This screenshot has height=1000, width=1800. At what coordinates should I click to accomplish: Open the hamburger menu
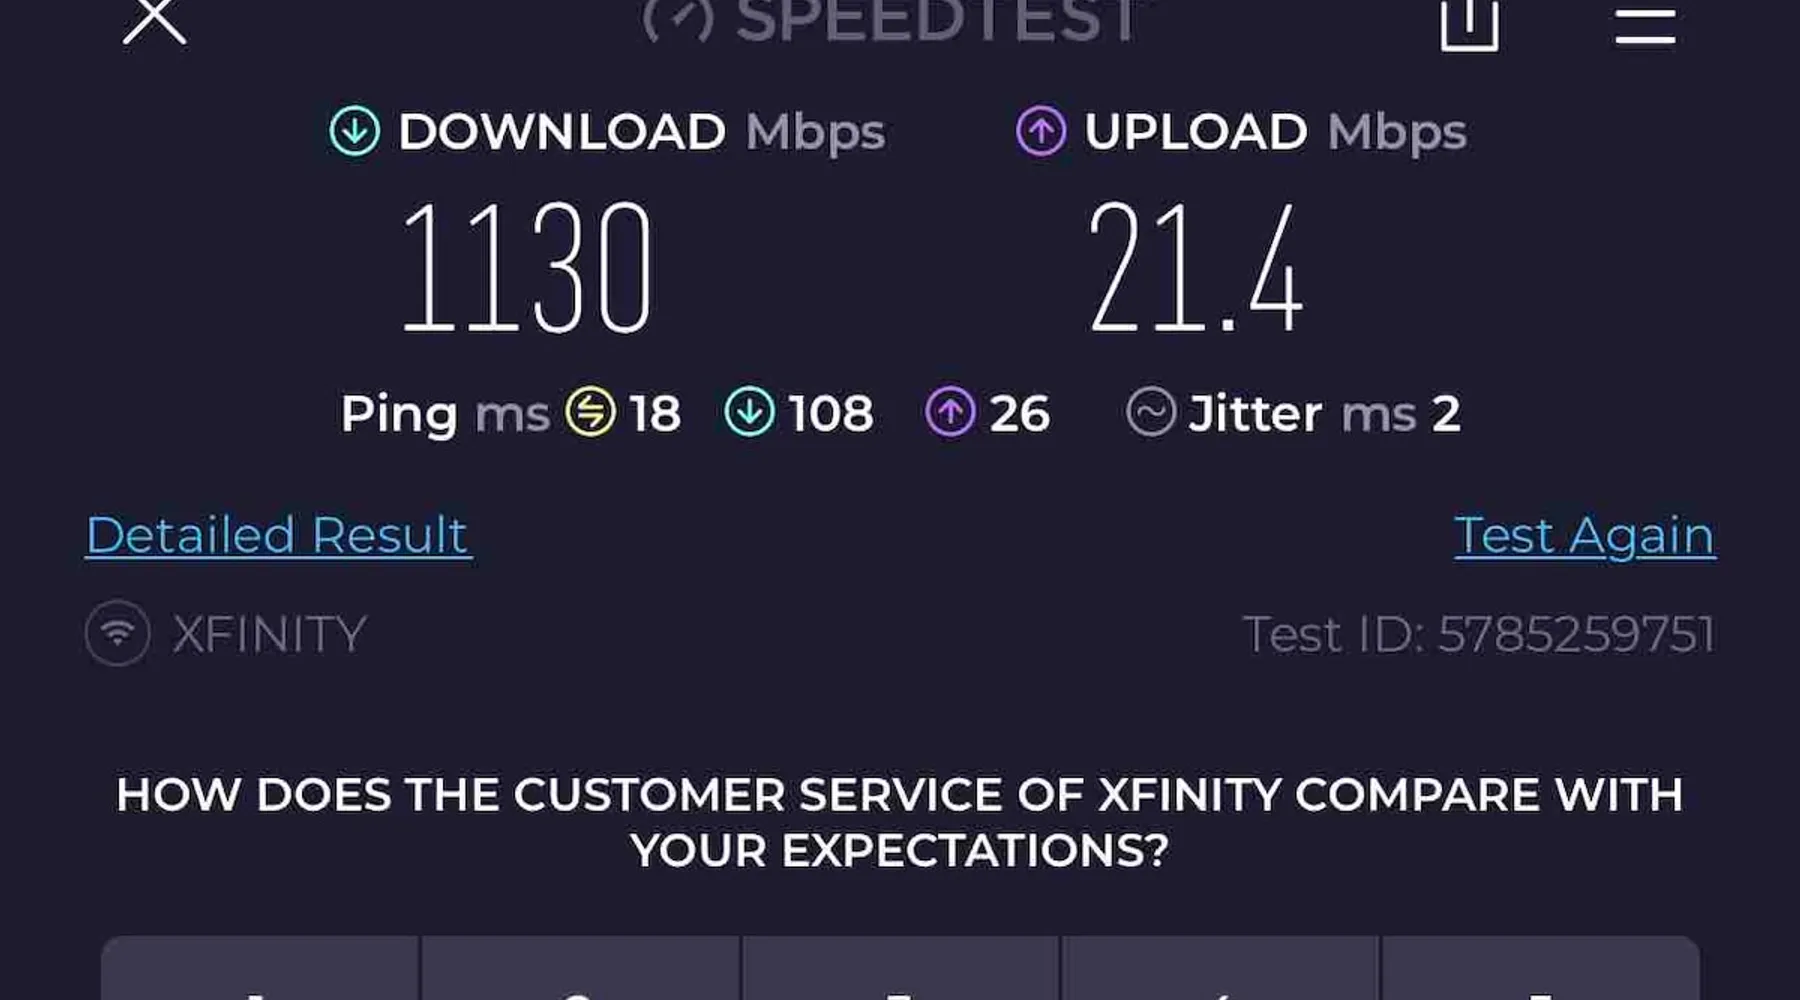pos(1645,24)
